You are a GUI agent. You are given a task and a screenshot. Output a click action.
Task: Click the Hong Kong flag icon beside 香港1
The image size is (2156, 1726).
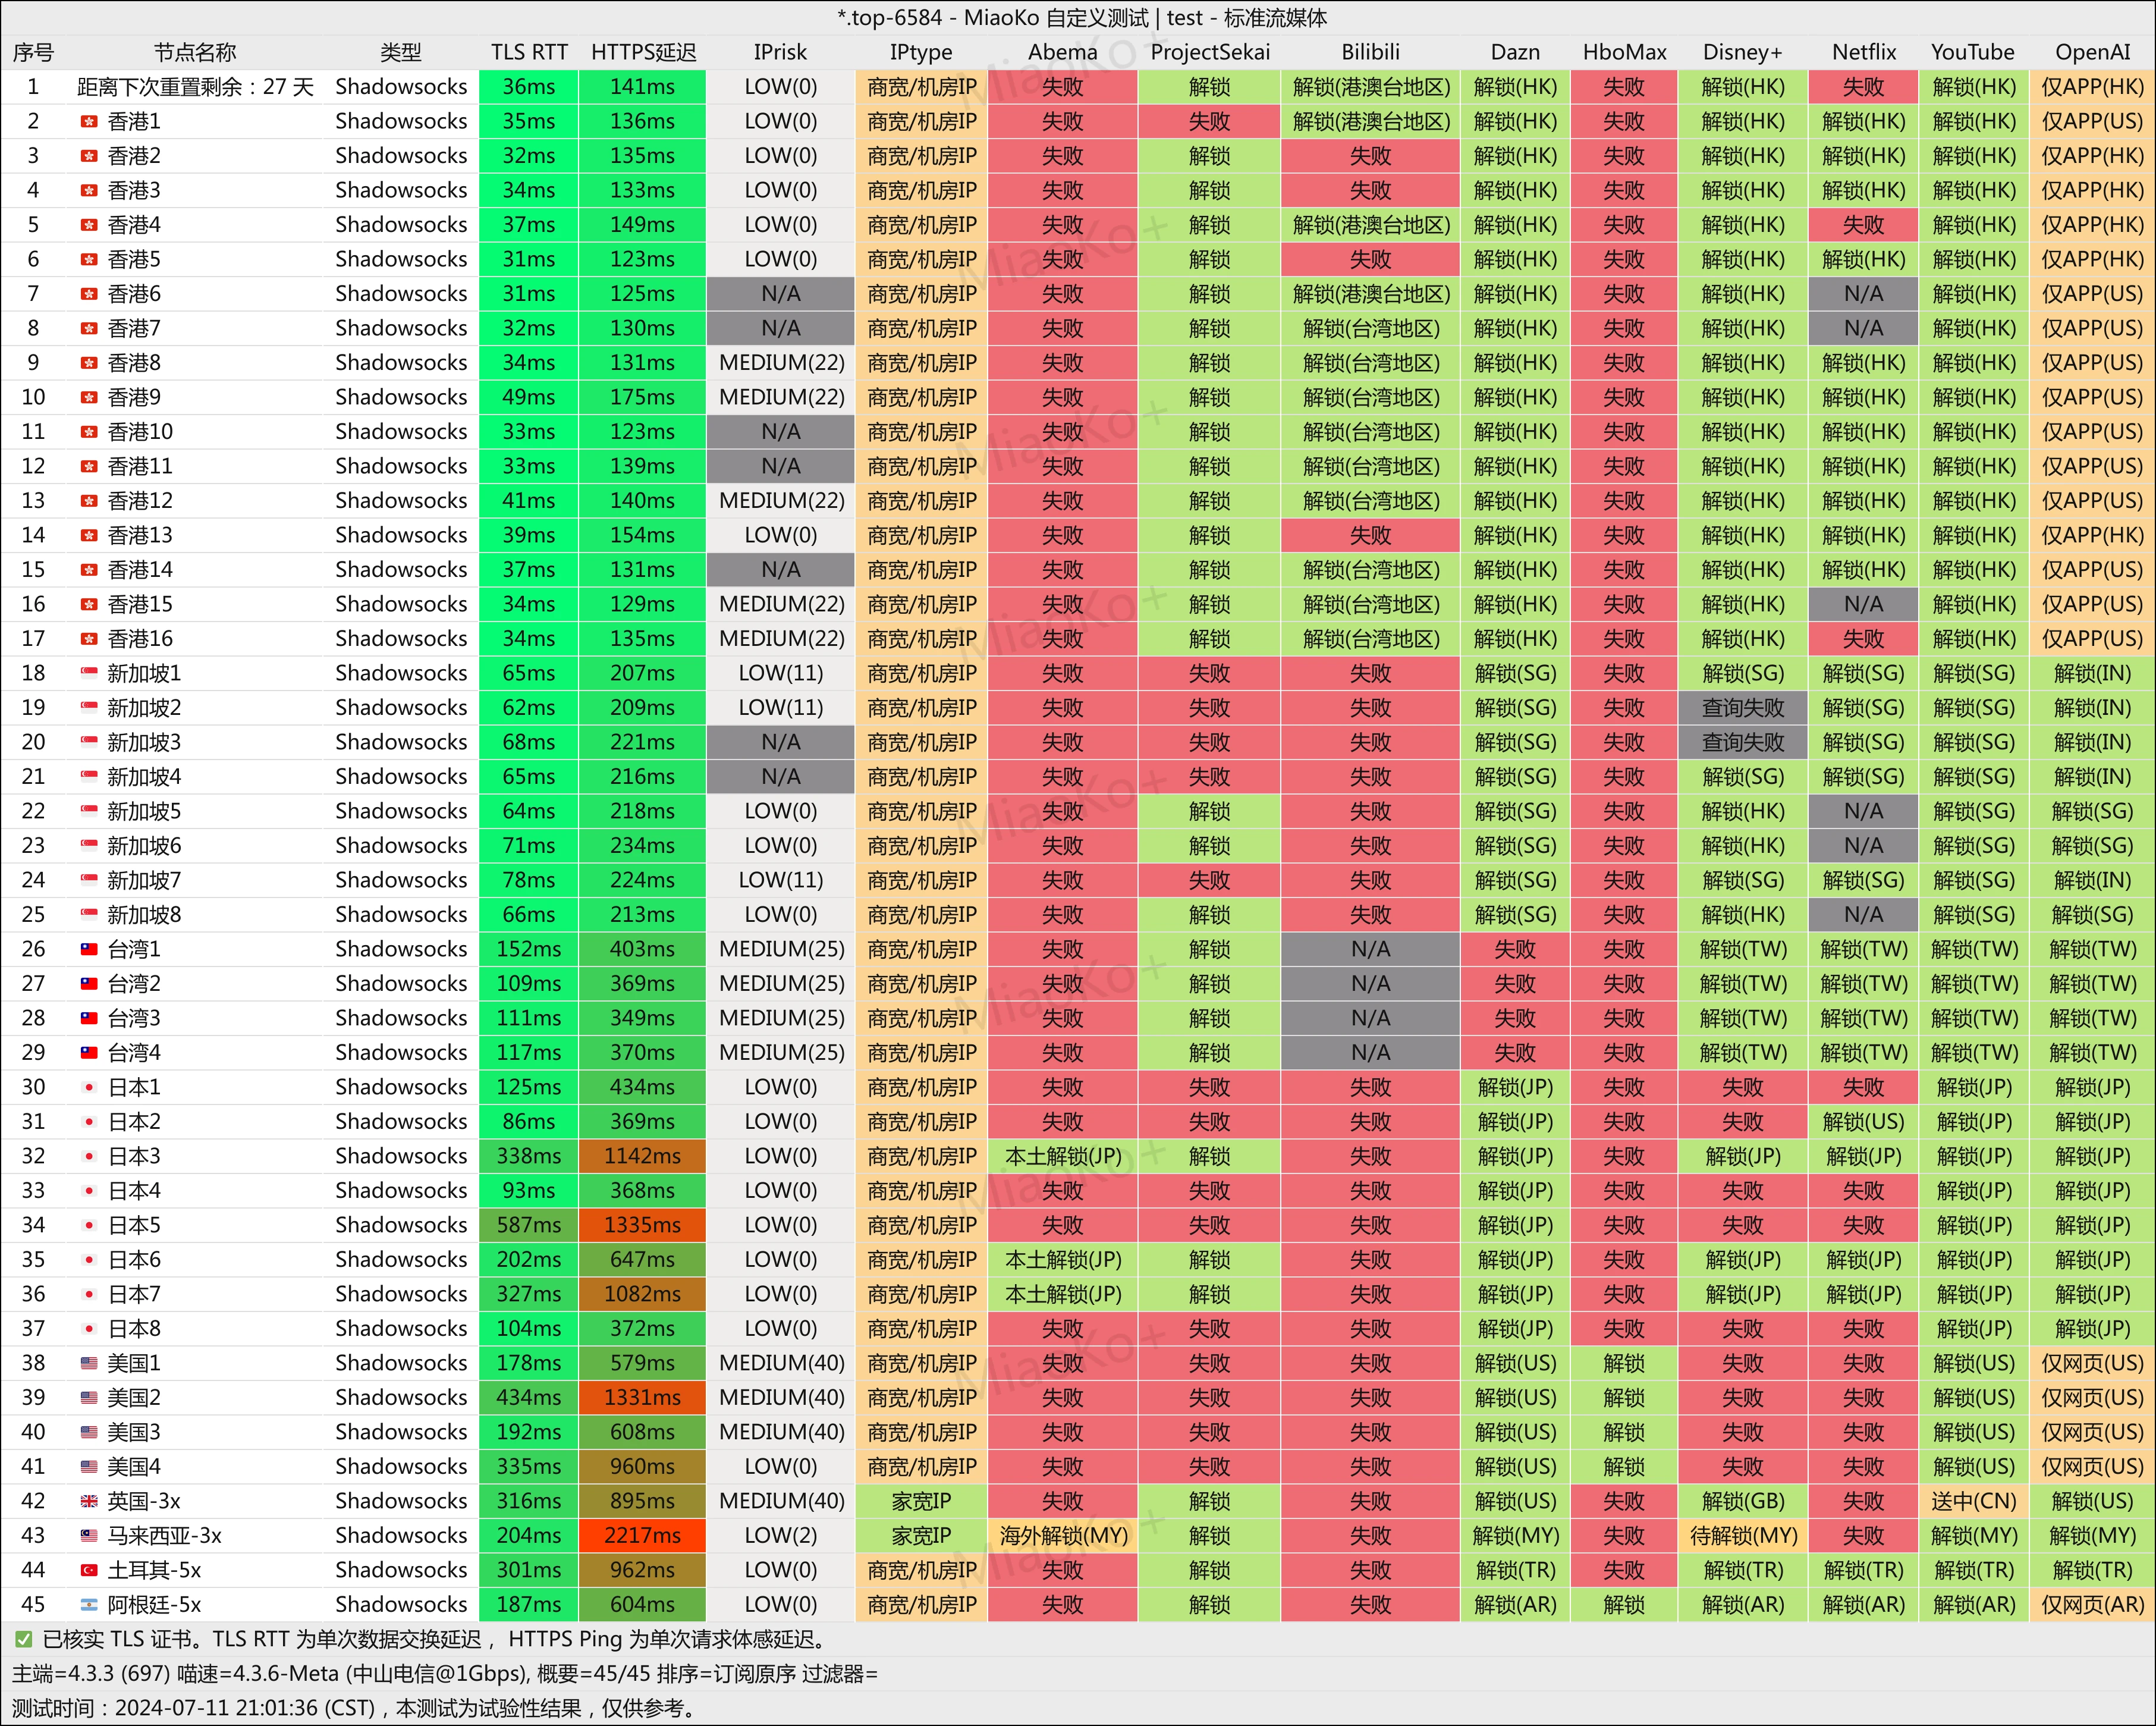coord(89,122)
